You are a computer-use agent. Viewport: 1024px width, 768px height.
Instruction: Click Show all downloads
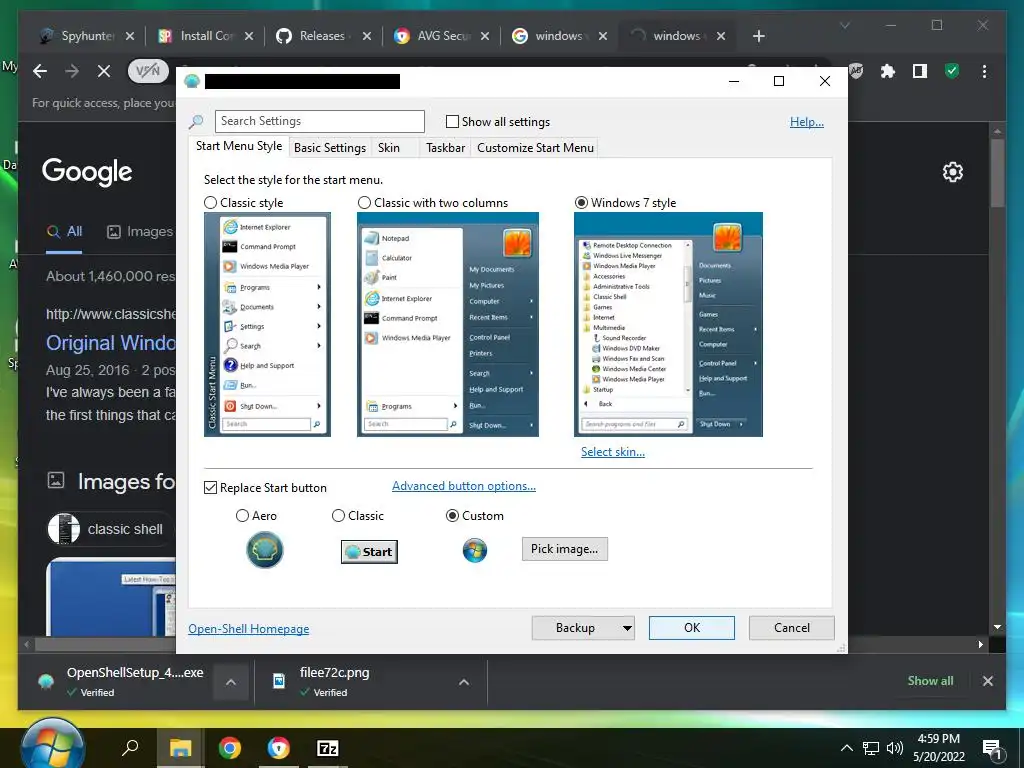coord(930,681)
